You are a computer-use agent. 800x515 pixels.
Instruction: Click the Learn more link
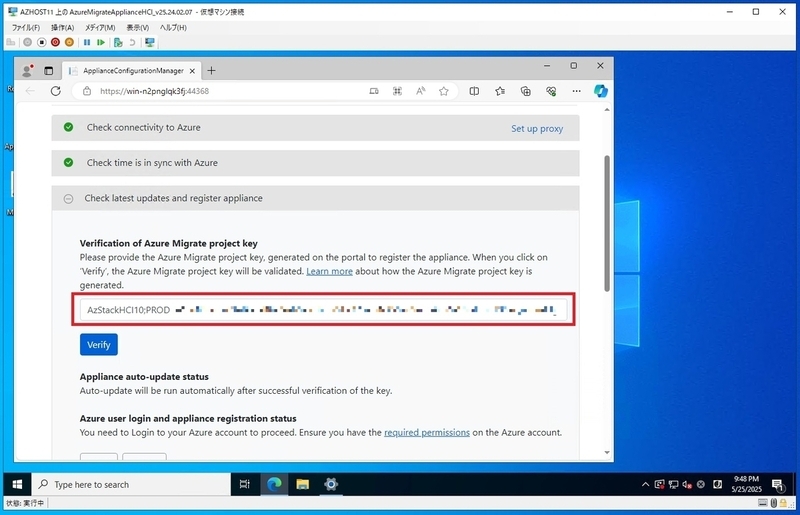click(x=329, y=271)
